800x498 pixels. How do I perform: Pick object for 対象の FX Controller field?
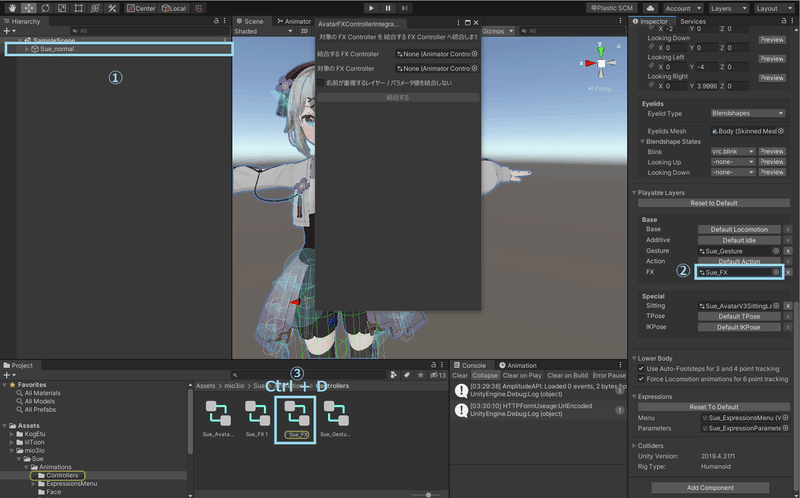pos(474,68)
